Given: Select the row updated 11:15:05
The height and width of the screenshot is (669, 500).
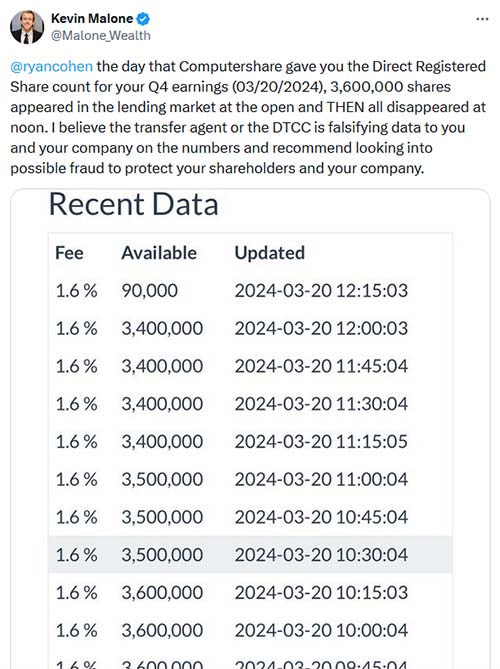Looking at the screenshot, I should 250,442.
